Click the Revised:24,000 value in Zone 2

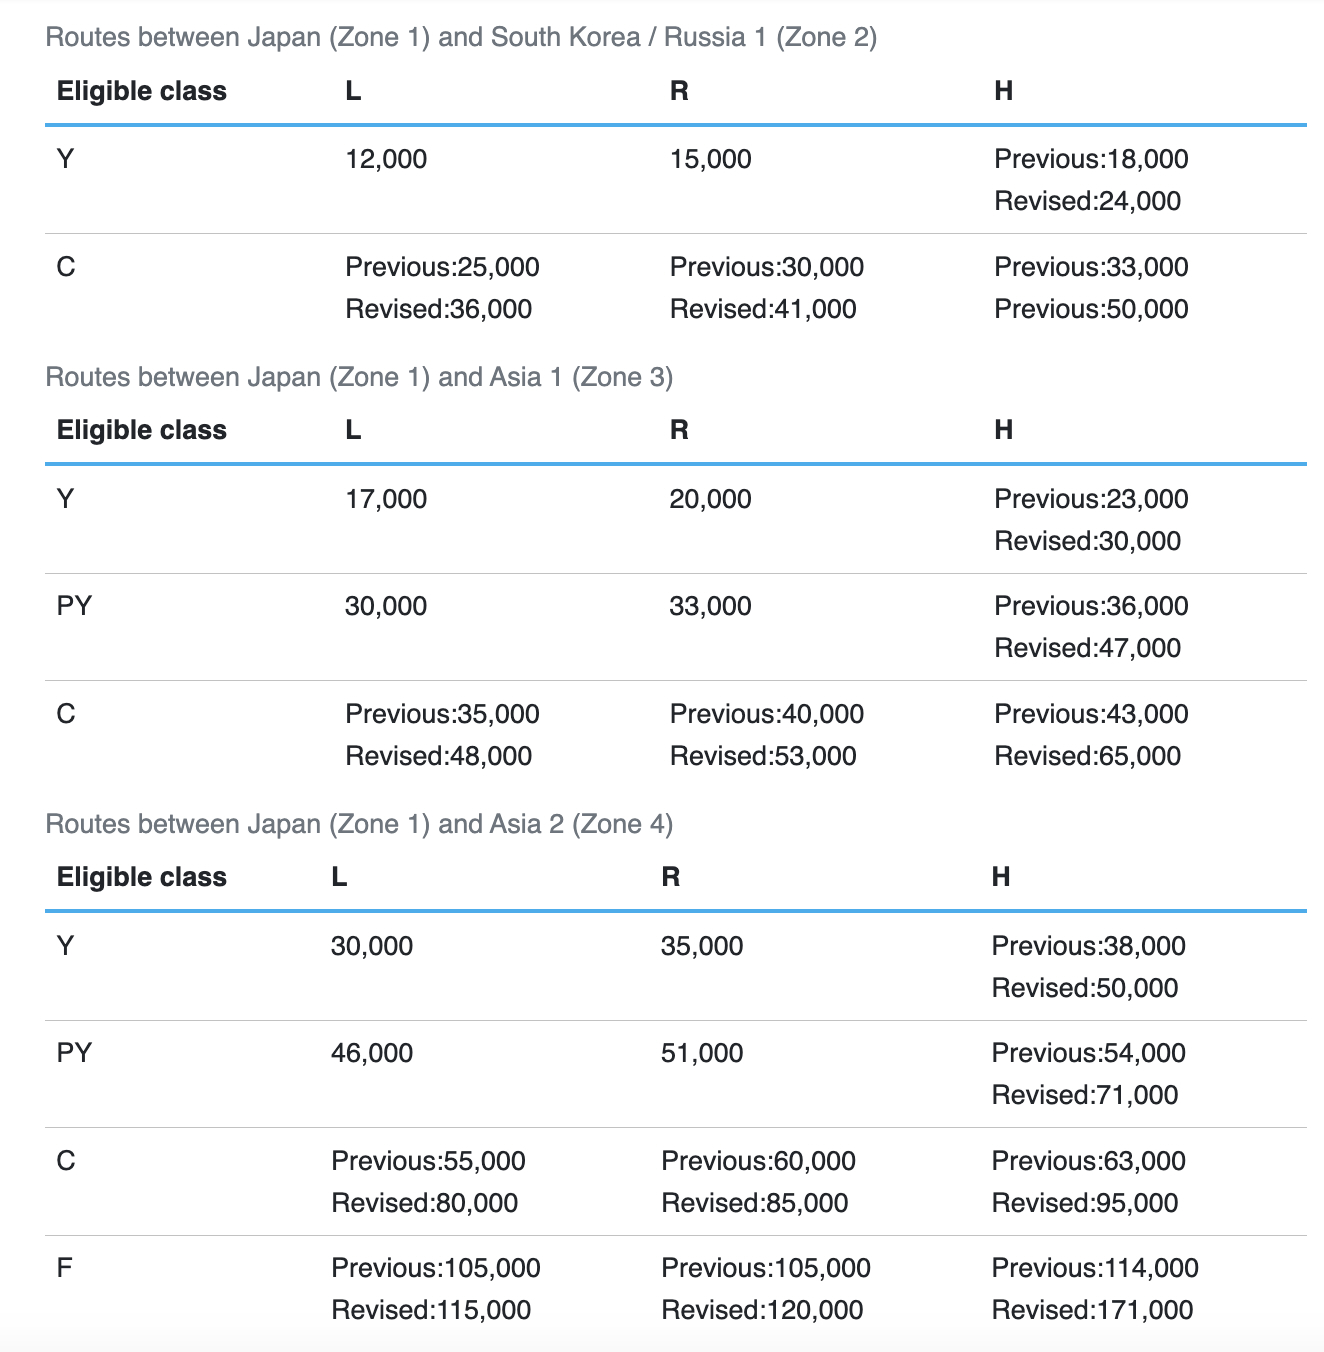(1087, 201)
